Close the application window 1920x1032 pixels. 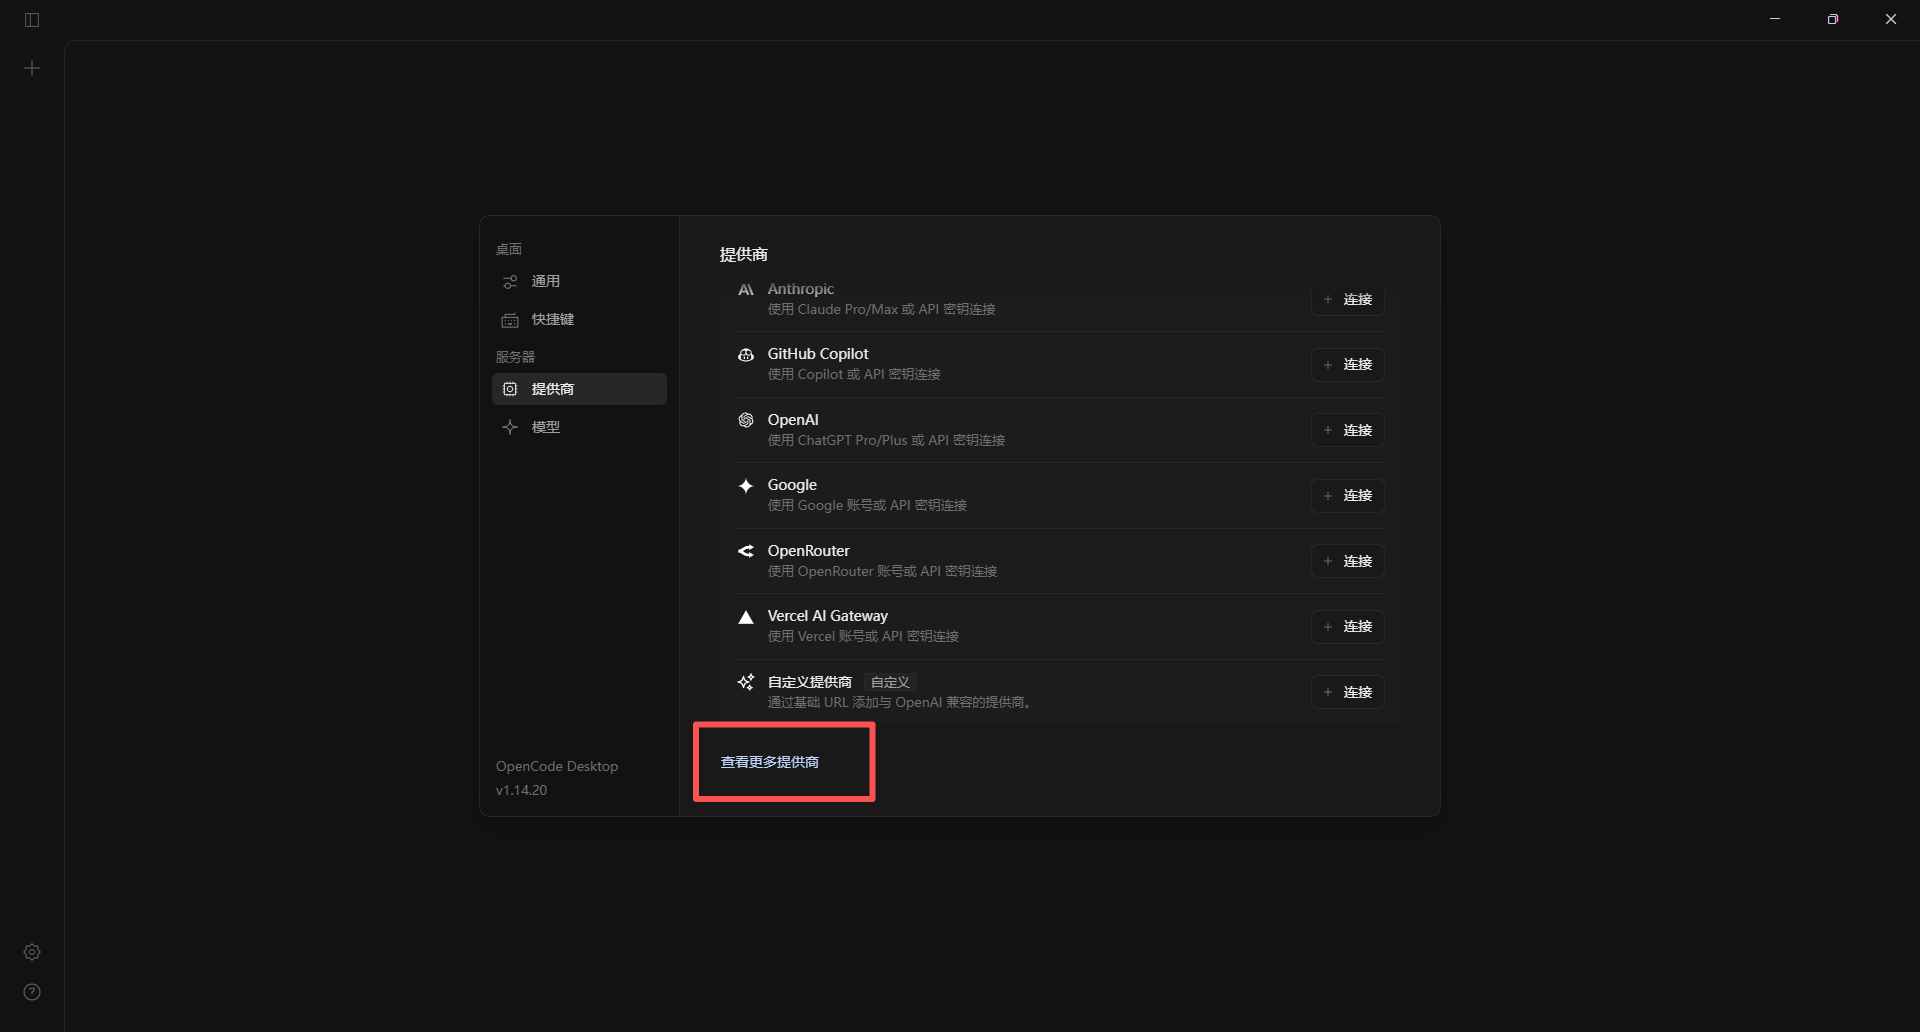pos(1891,19)
